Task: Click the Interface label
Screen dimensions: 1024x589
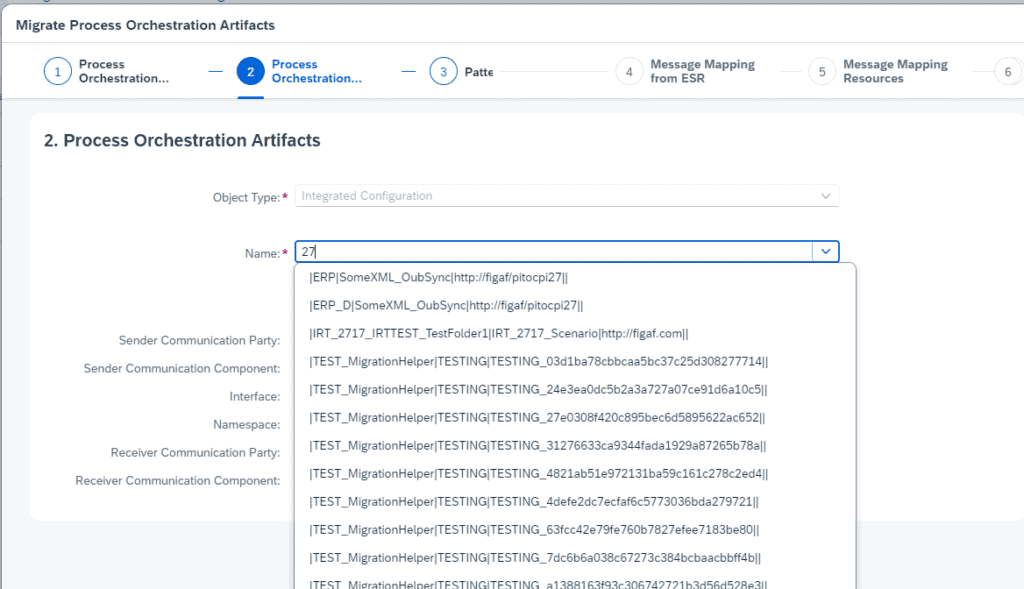Action: coord(255,396)
